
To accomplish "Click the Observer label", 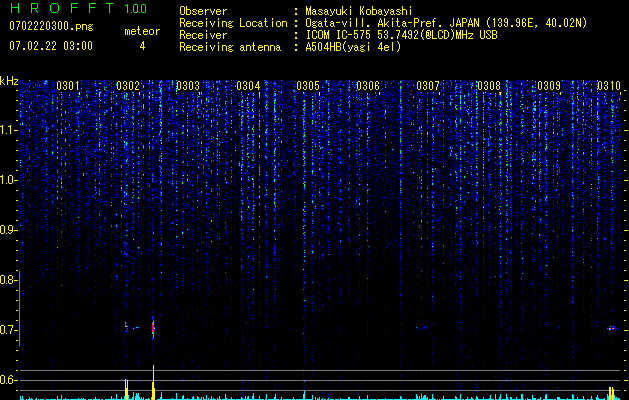I will (x=203, y=11).
